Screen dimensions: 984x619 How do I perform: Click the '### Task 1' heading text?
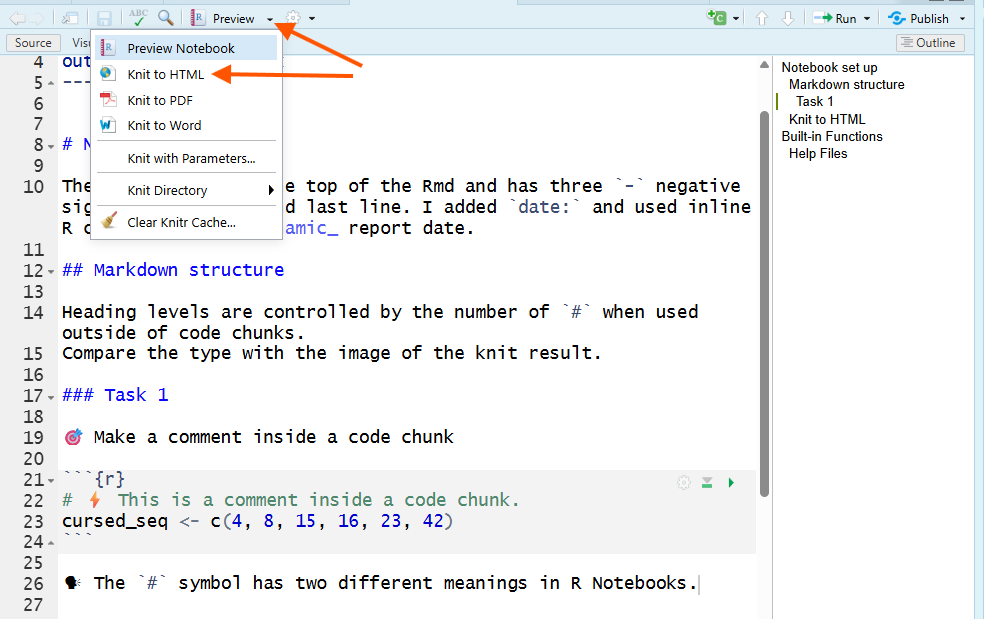point(115,395)
